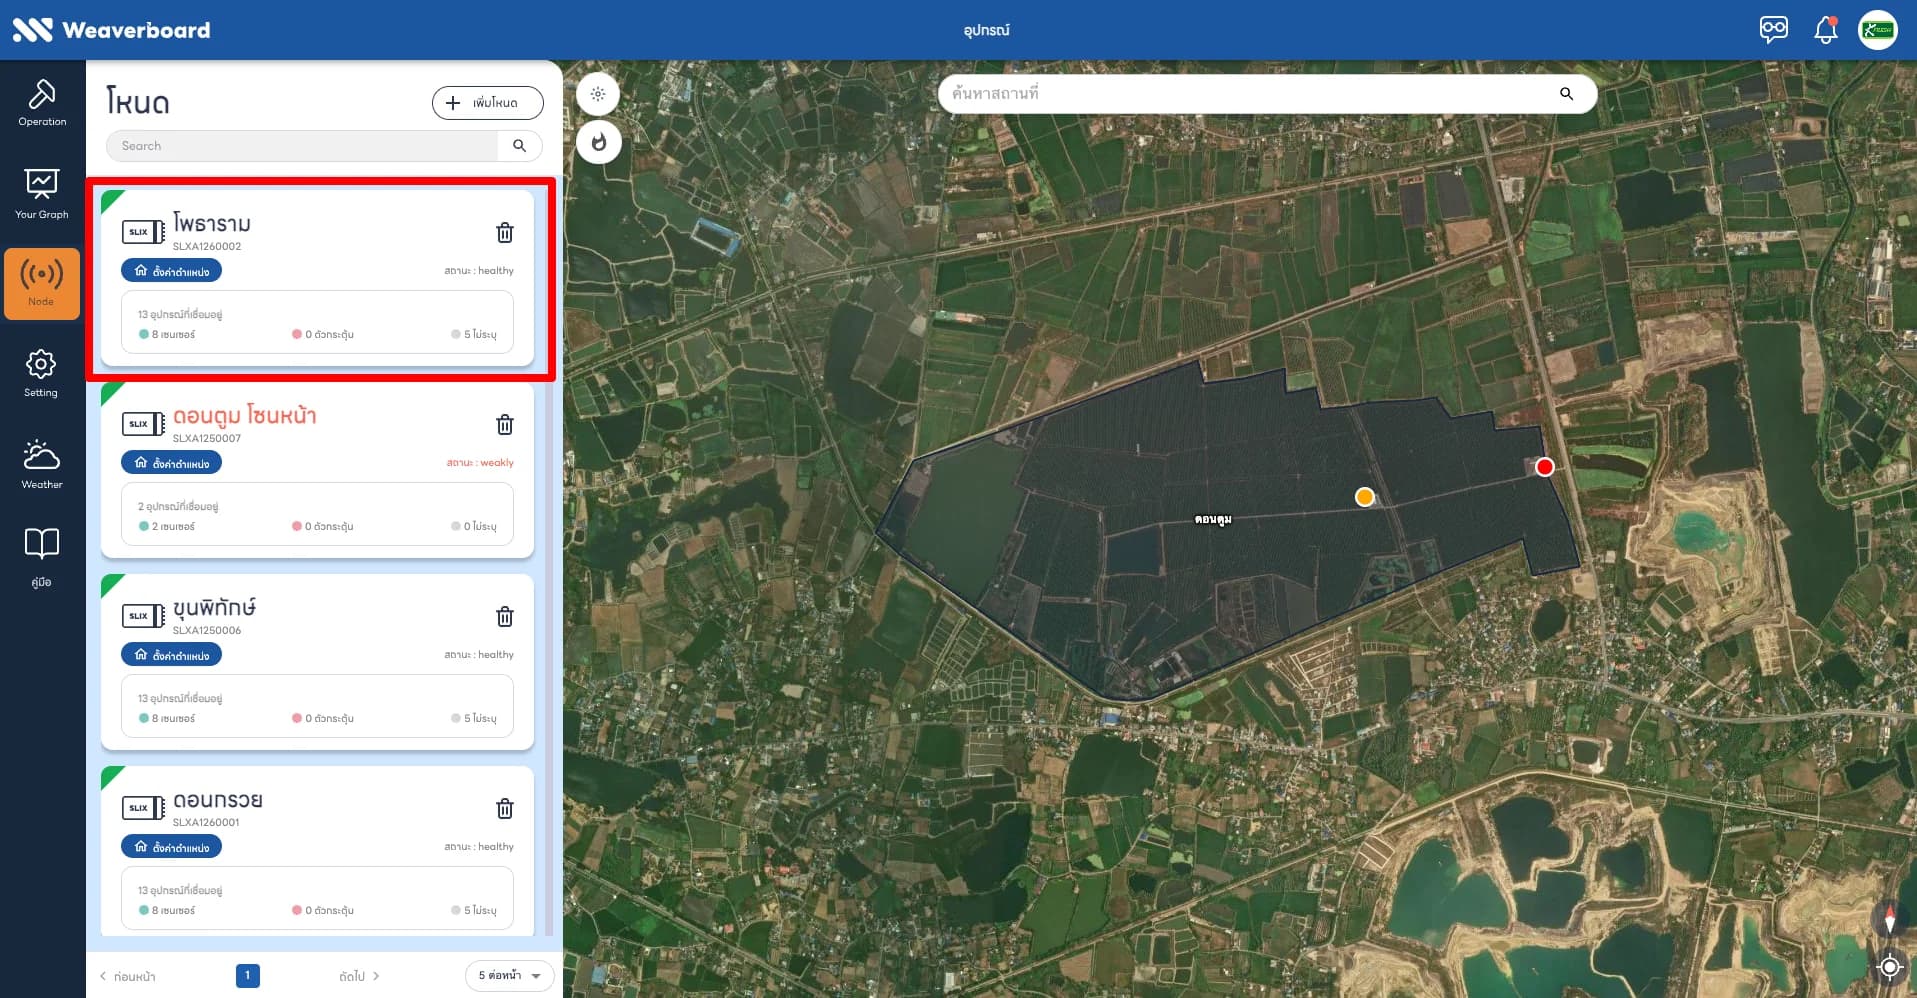Screen dimensions: 1917x998
Task: Click serial SLXA1250006 text
Action: (207, 630)
